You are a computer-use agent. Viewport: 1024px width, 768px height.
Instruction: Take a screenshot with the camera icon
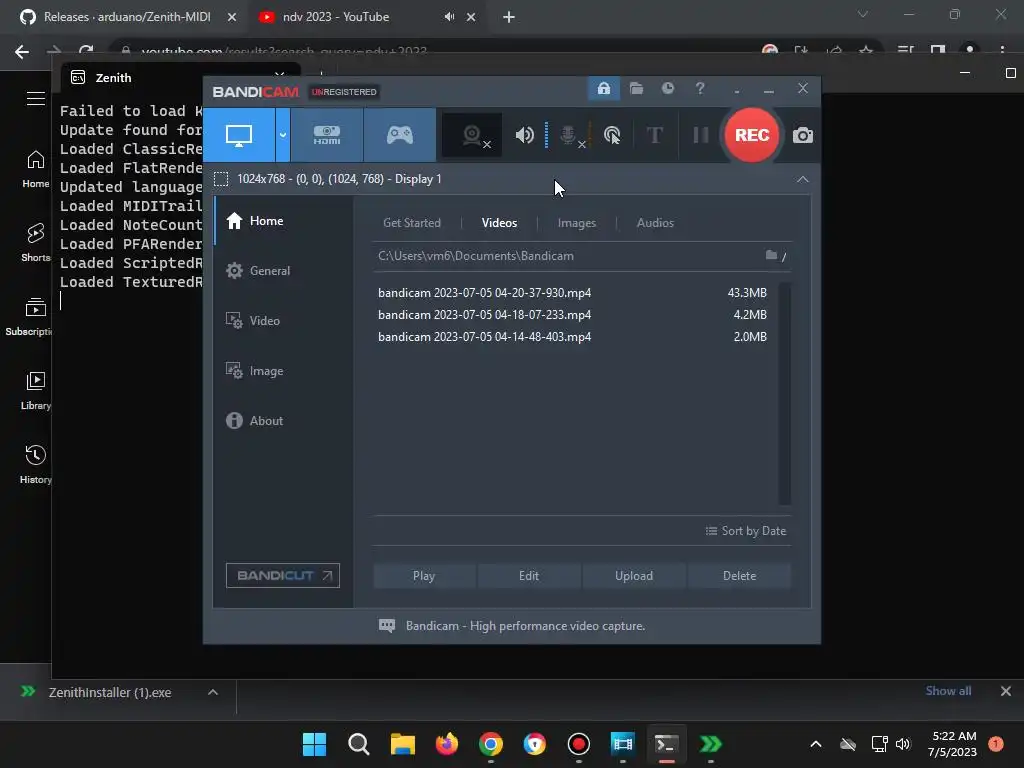(803, 135)
